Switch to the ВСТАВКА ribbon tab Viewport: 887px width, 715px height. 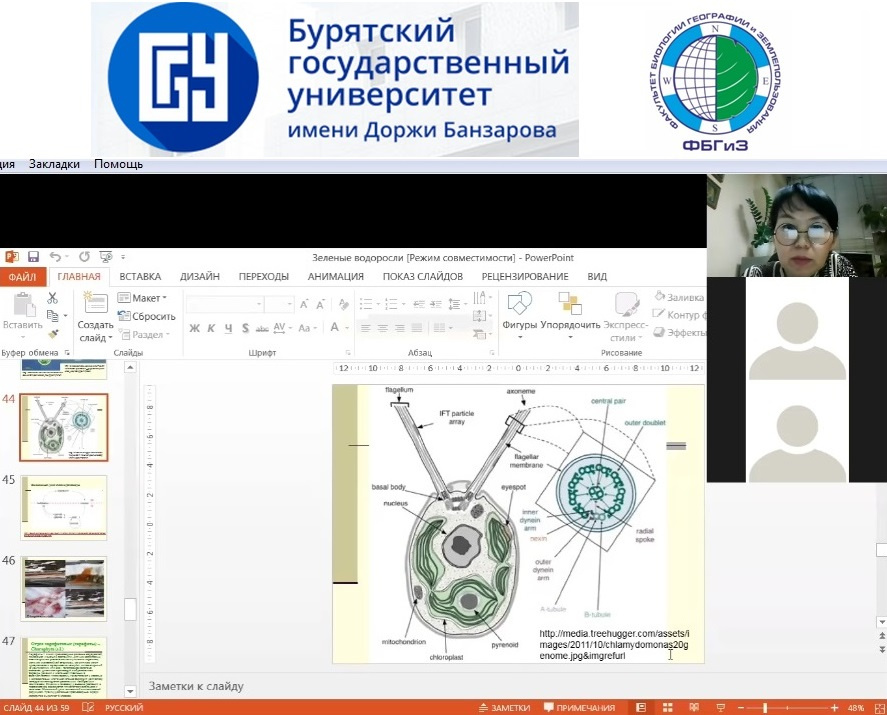[140, 277]
